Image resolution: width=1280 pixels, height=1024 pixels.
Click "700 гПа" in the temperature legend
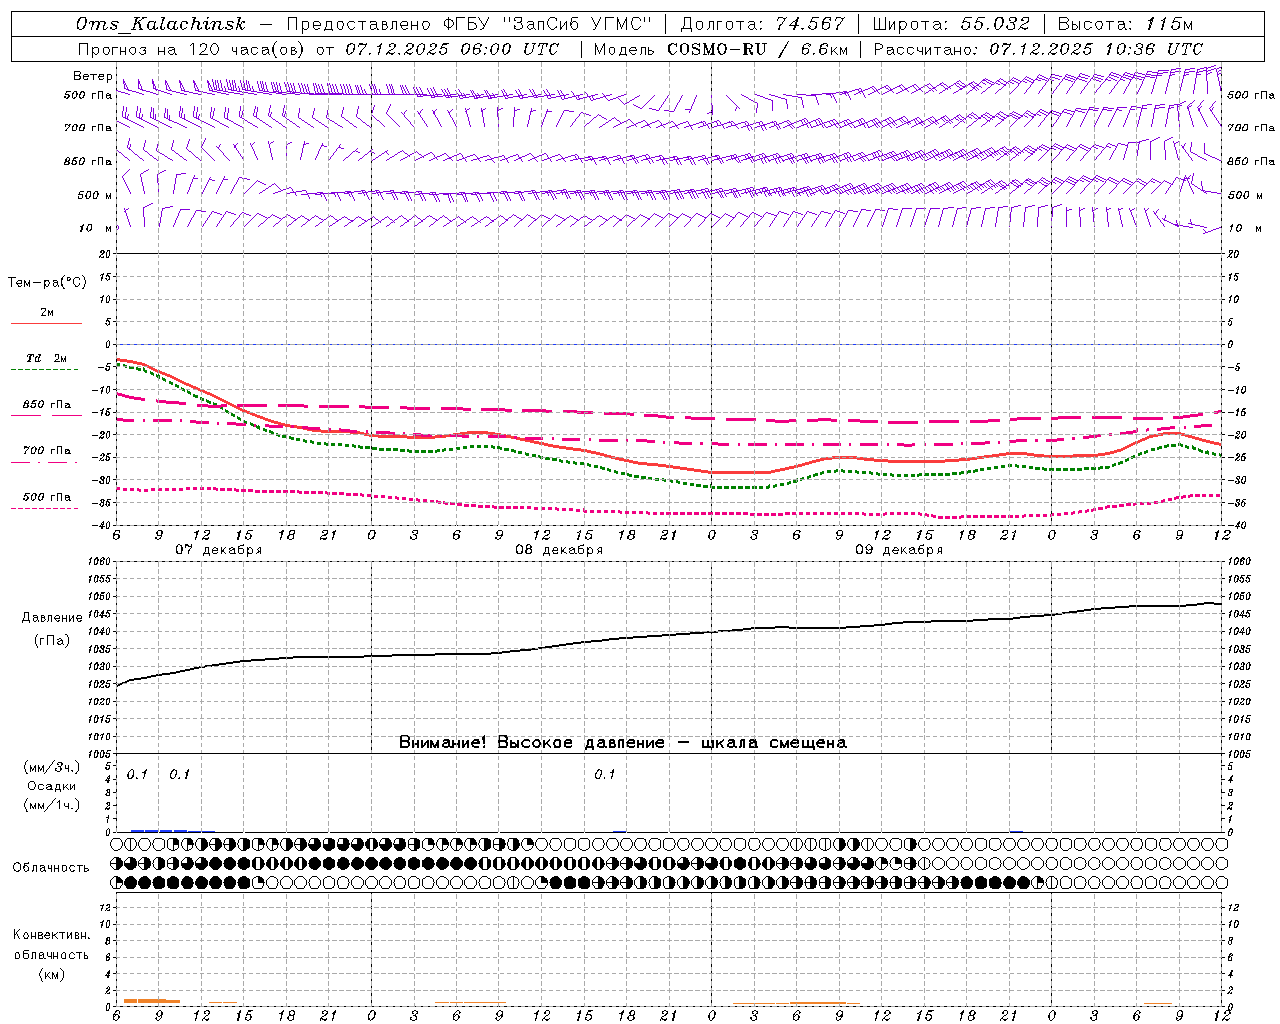pos(47,451)
